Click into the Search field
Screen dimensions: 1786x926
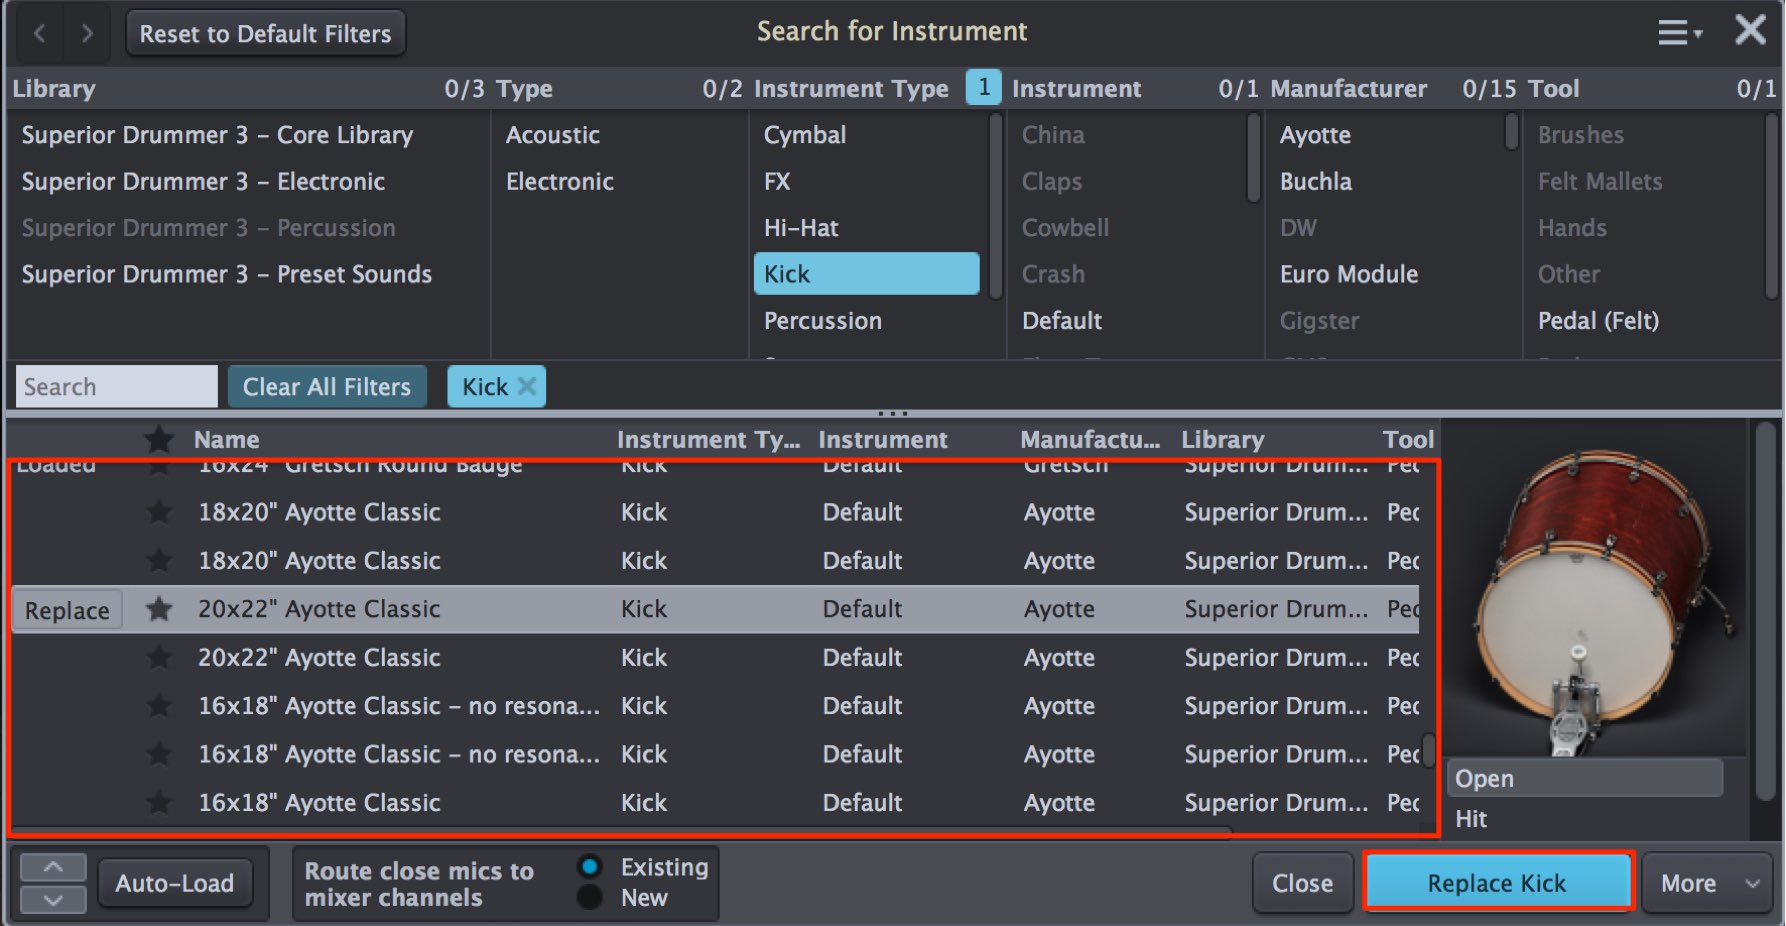[116, 386]
